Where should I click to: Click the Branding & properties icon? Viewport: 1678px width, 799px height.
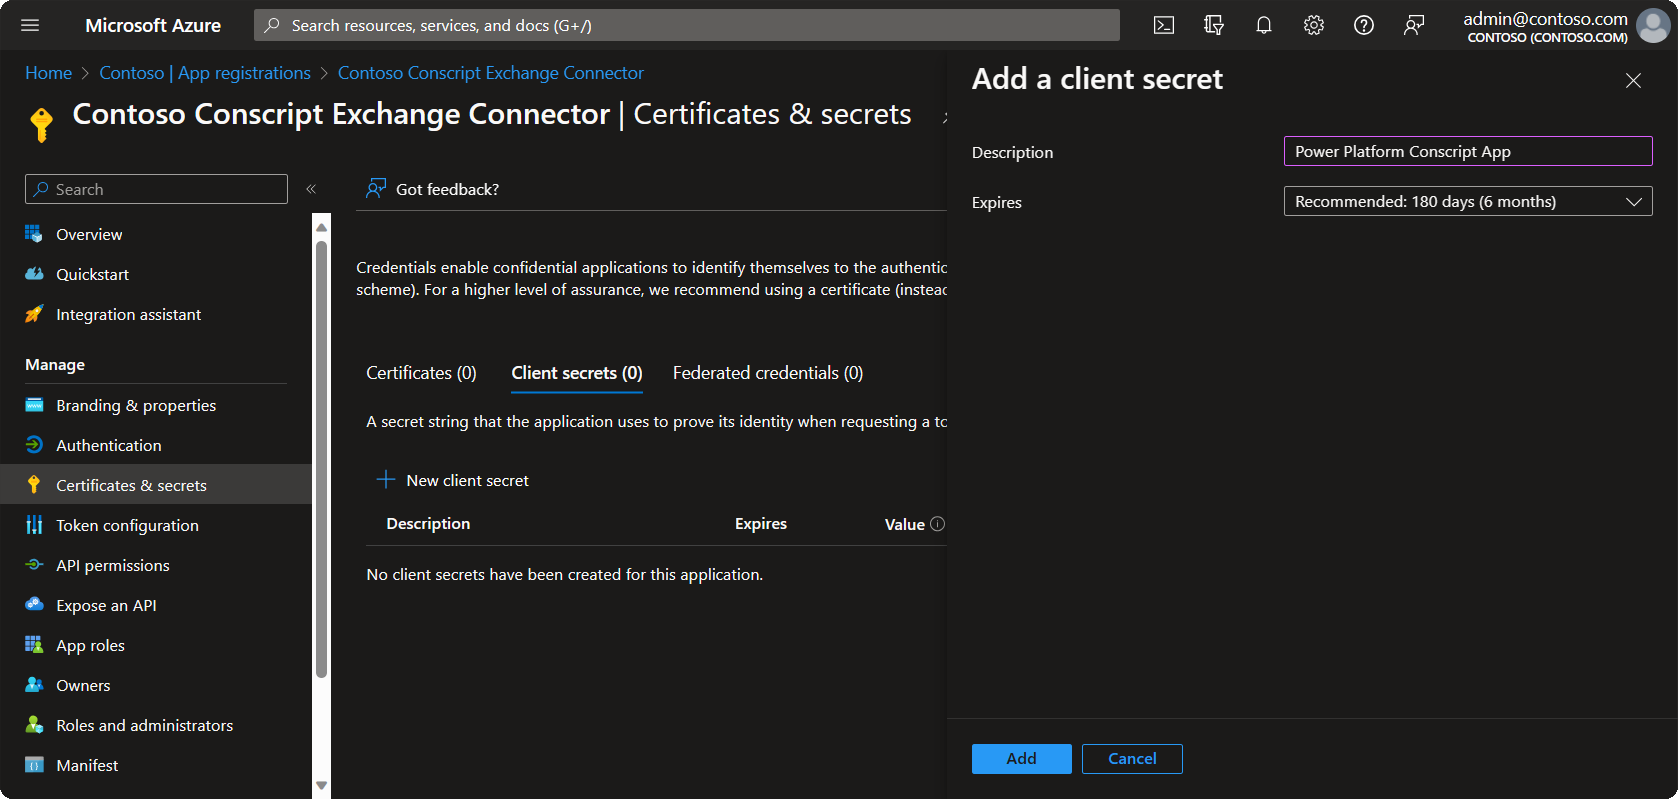pyautogui.click(x=34, y=405)
